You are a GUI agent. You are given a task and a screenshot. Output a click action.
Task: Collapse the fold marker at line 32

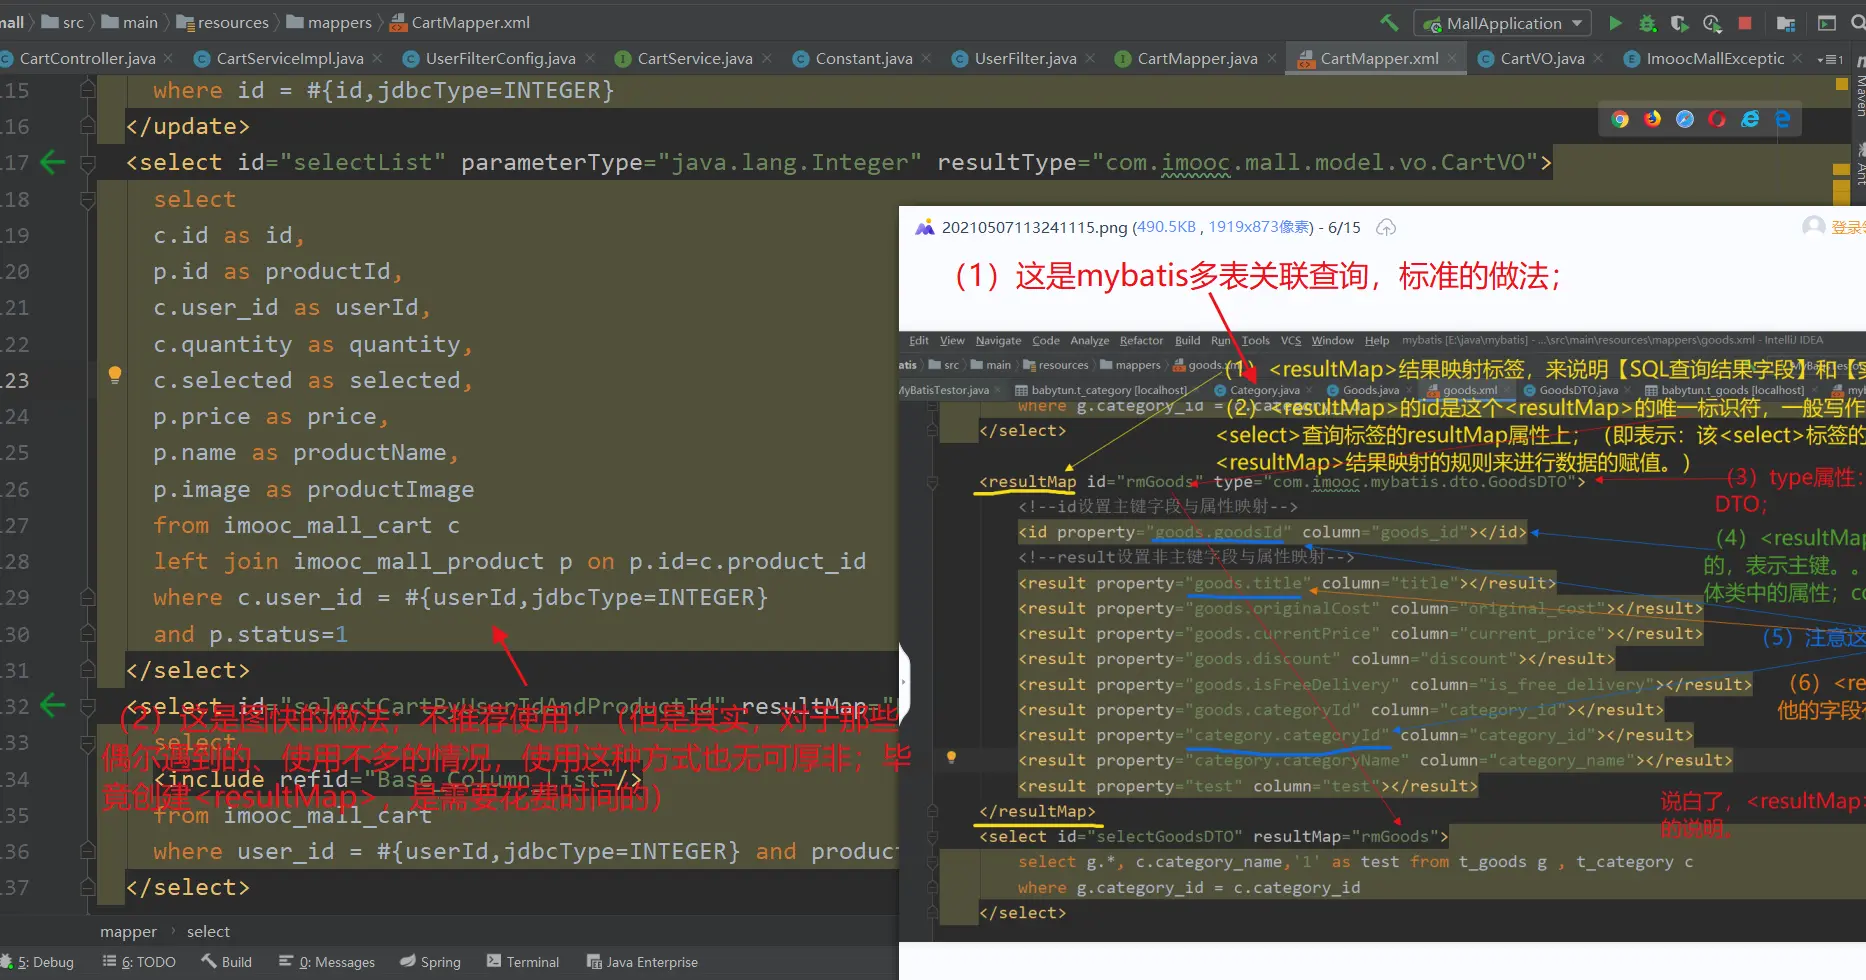(x=88, y=706)
